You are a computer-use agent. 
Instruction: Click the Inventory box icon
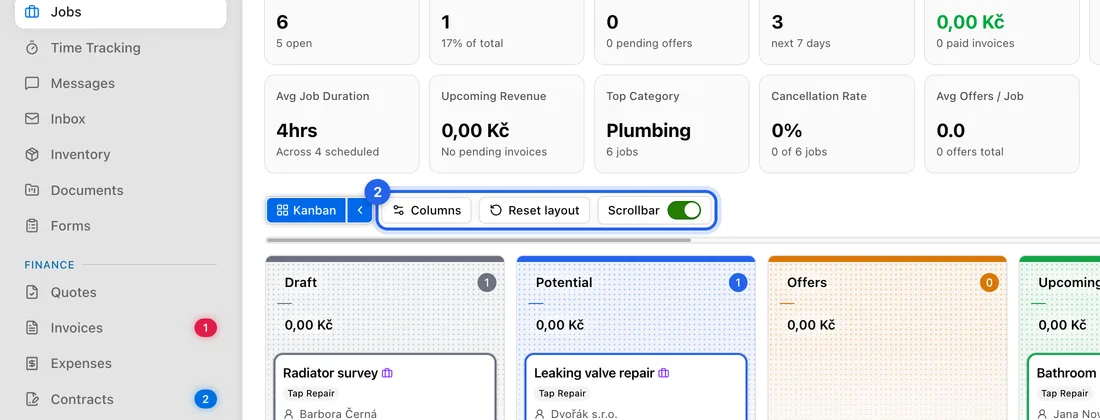point(32,154)
